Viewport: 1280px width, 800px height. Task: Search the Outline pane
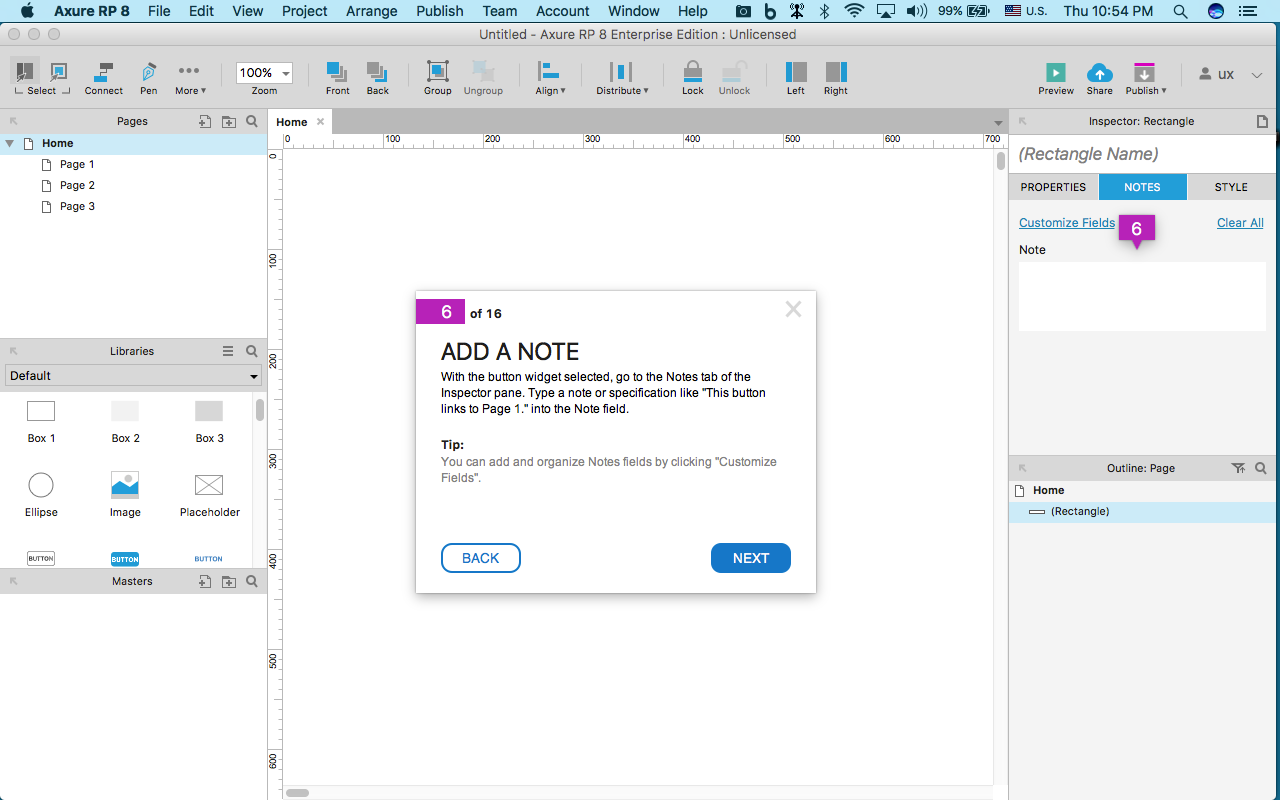coord(1261,468)
